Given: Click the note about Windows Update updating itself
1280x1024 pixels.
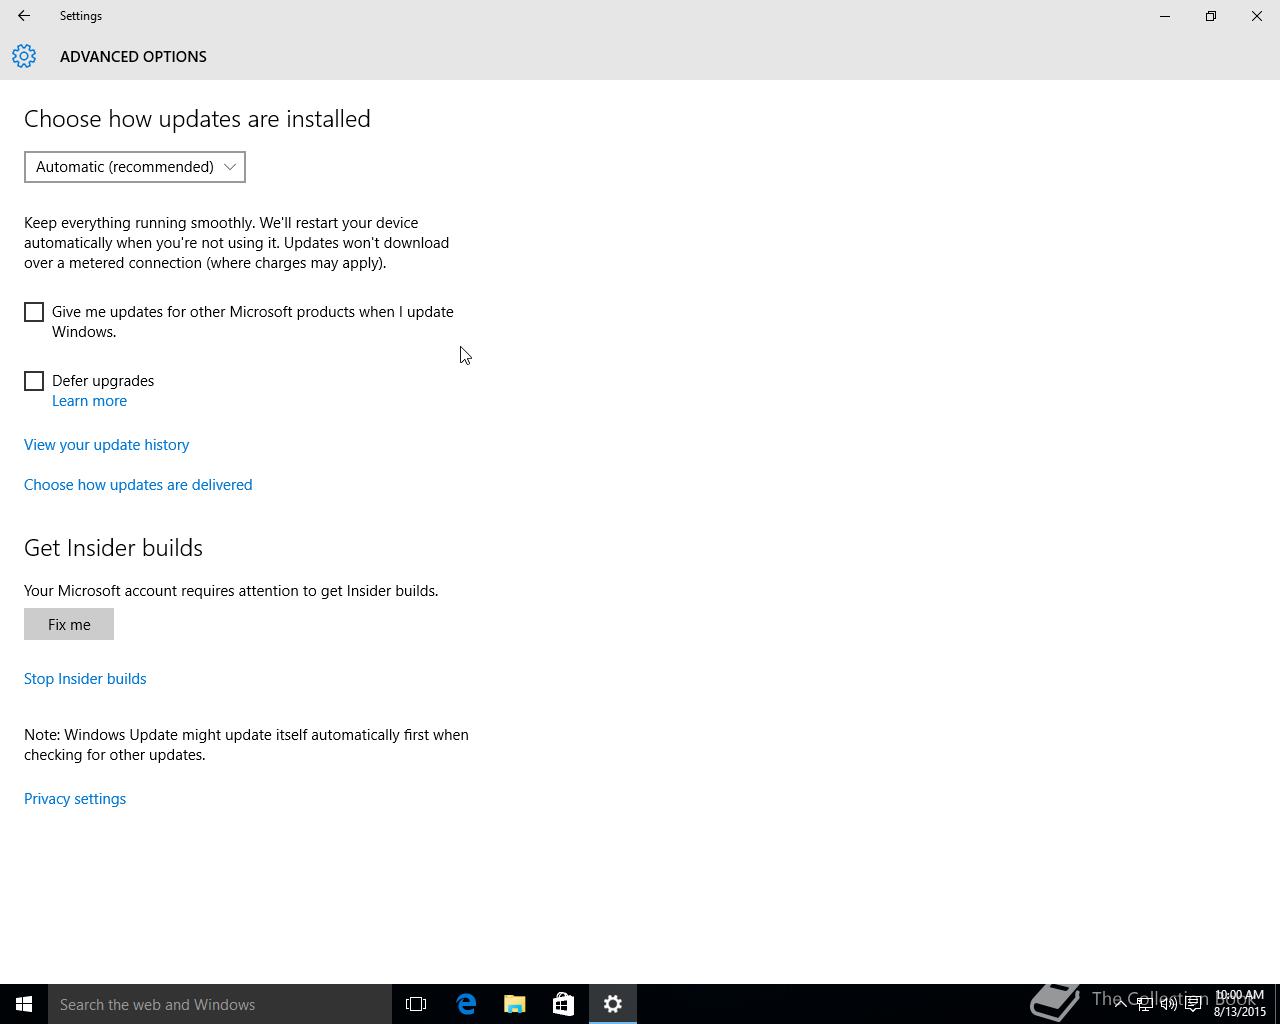Looking at the screenshot, I should (x=246, y=745).
